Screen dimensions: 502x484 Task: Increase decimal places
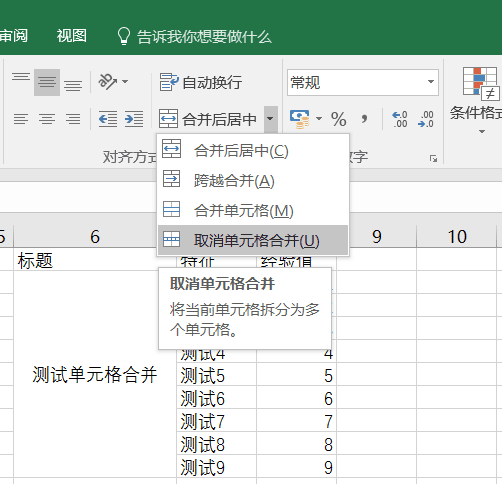click(400, 119)
